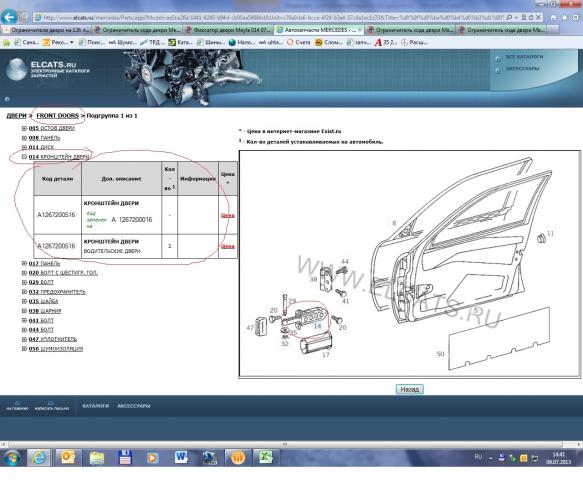The image size is (583, 480).
Task: Click the Windows Start button
Action: (x=12, y=458)
